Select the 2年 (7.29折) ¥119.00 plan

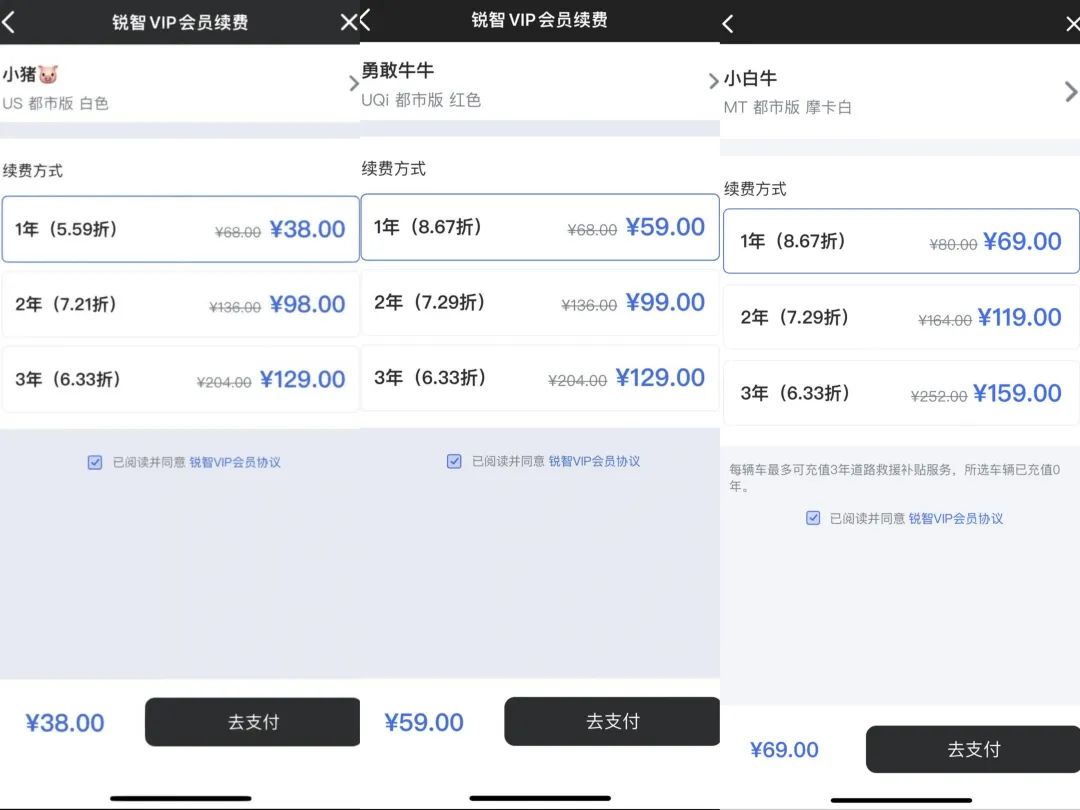click(901, 317)
